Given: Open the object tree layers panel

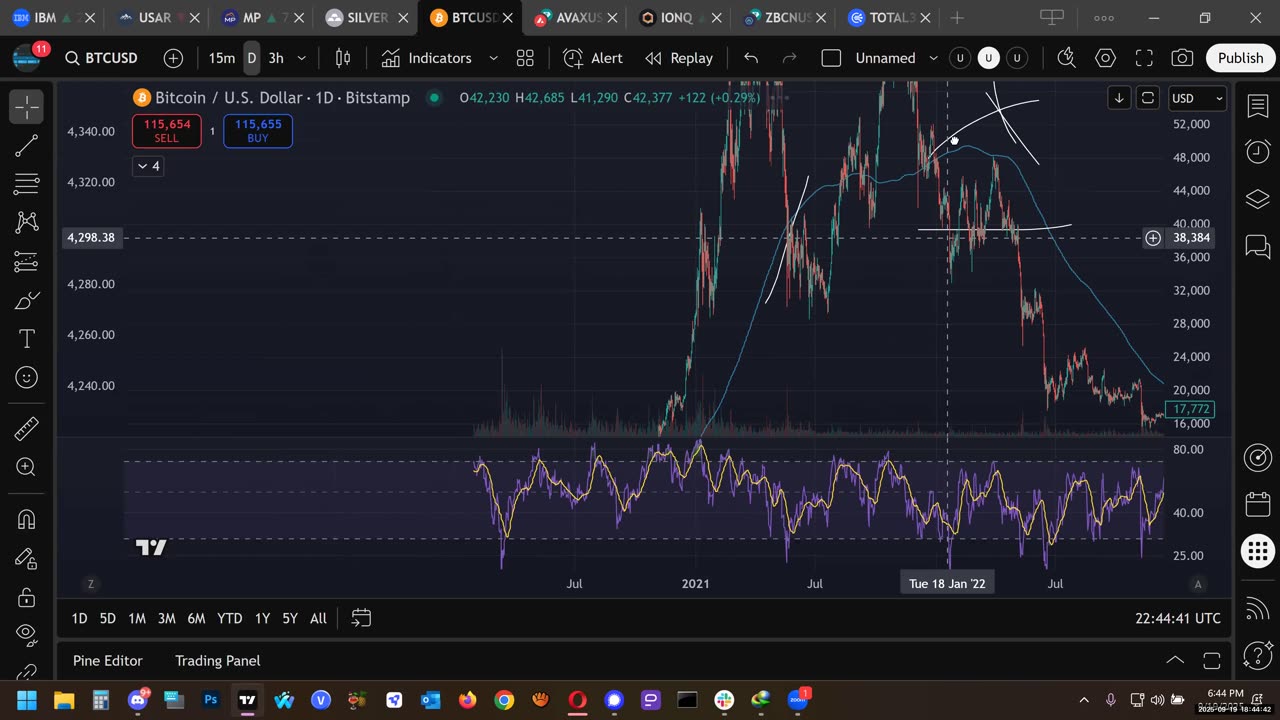Looking at the screenshot, I should [1258, 199].
